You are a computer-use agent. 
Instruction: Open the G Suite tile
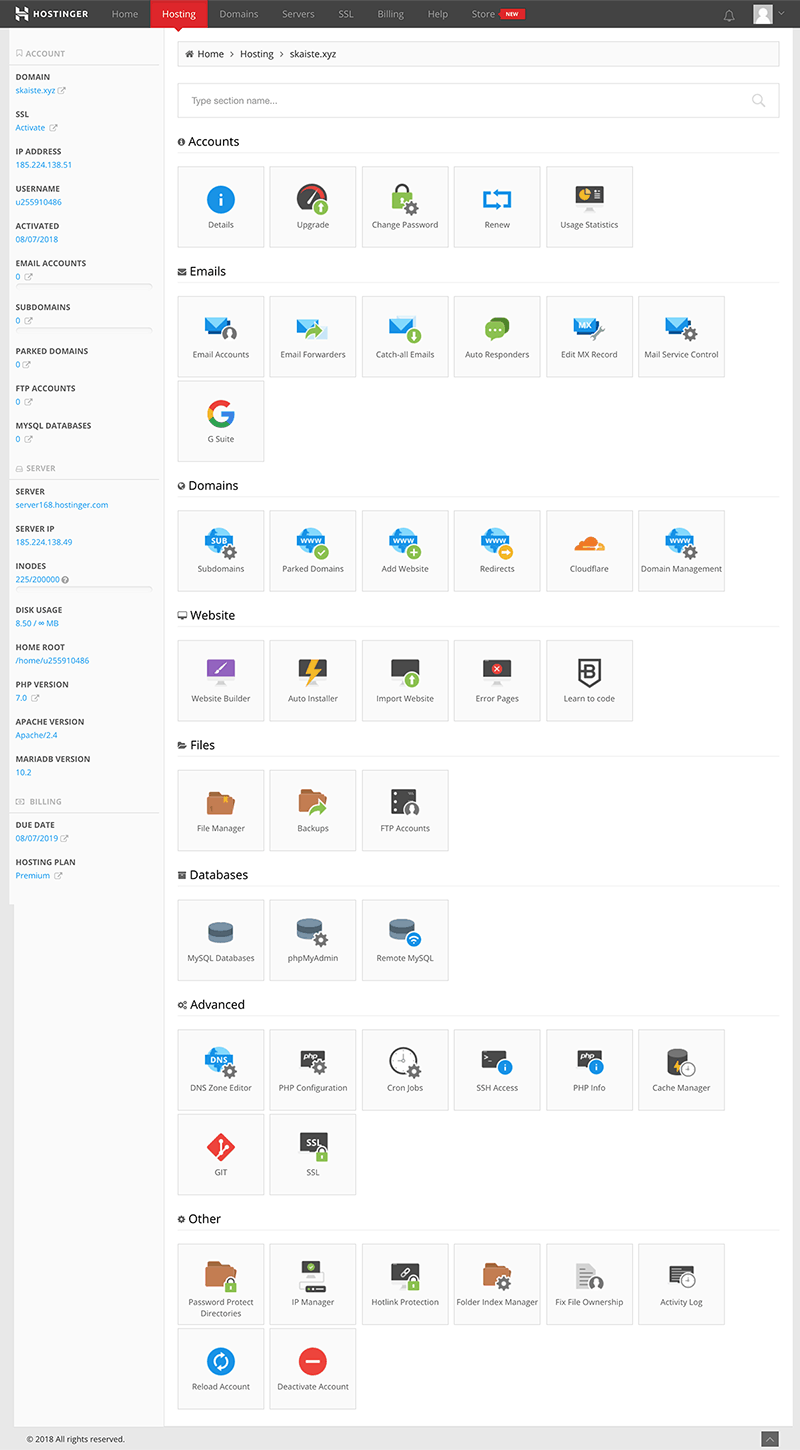pyautogui.click(x=221, y=421)
